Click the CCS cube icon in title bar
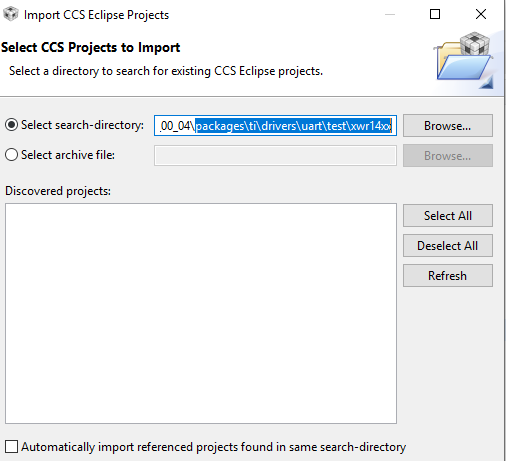506x461 pixels. [10, 14]
